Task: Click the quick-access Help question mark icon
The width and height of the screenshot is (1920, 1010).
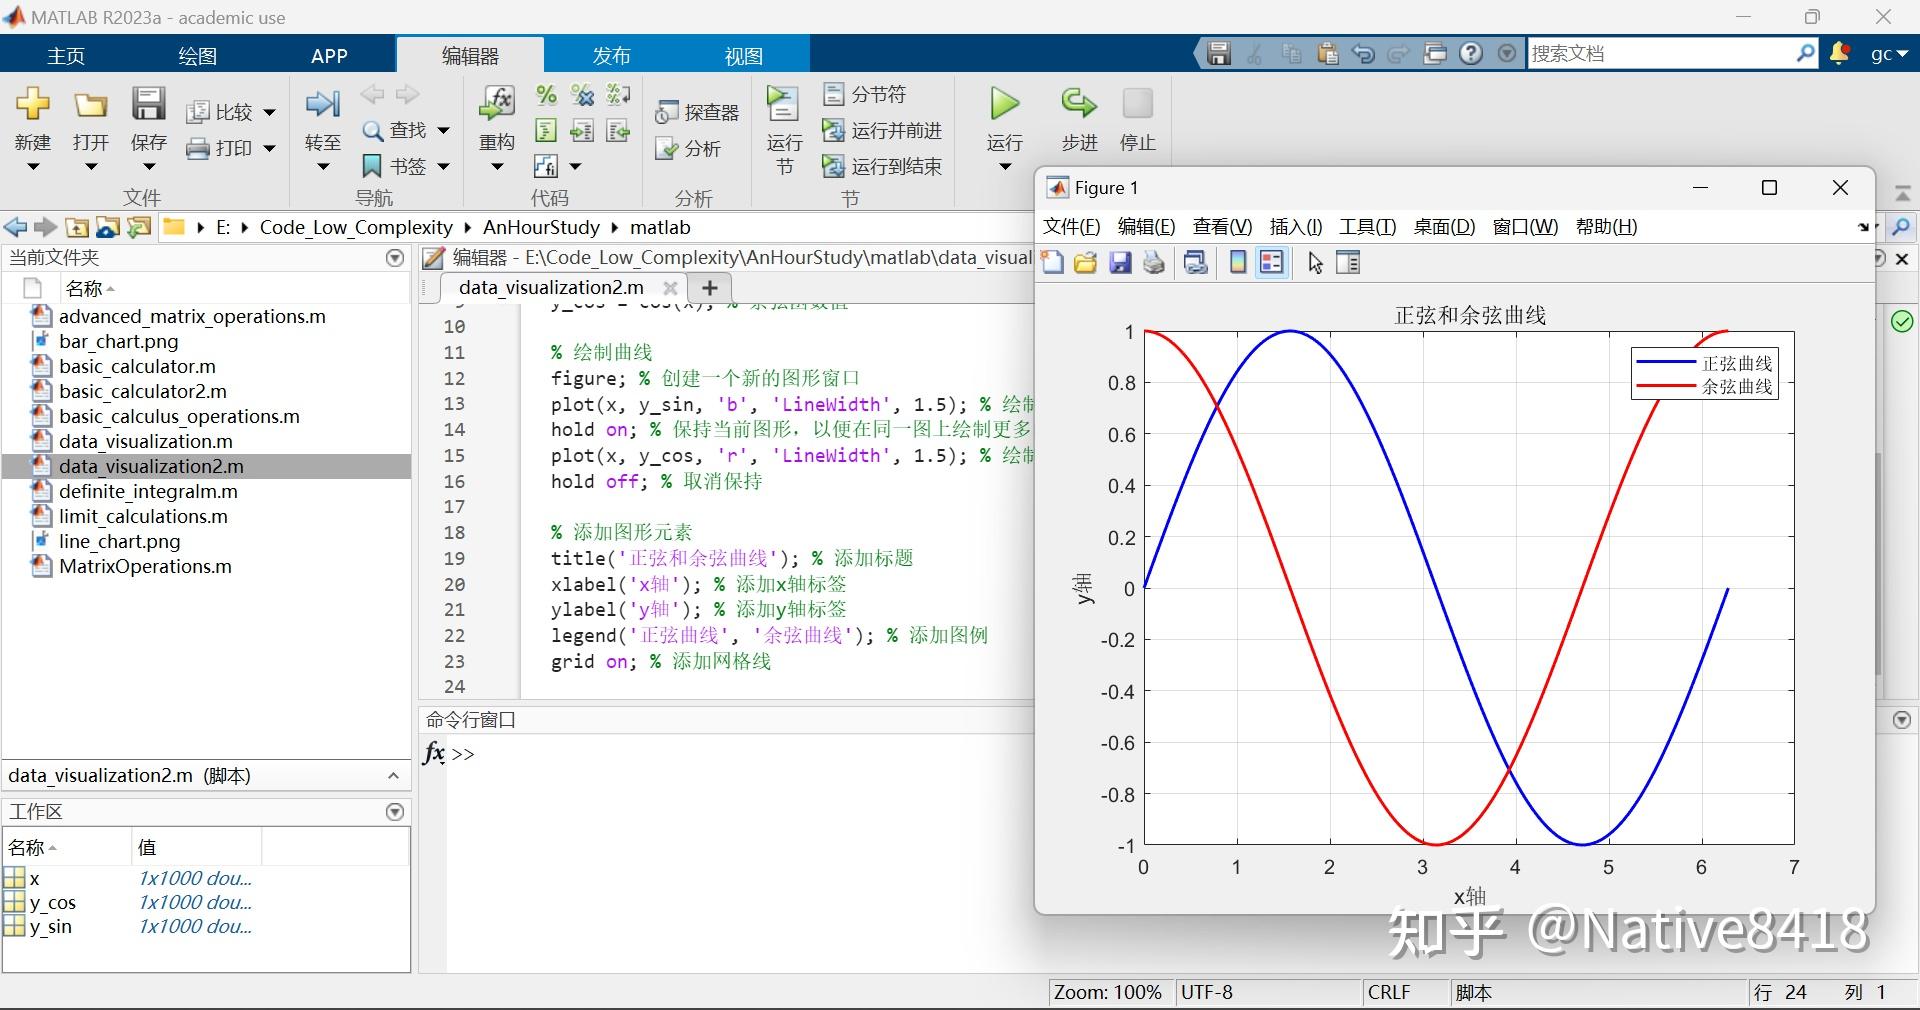Action: (x=1471, y=54)
